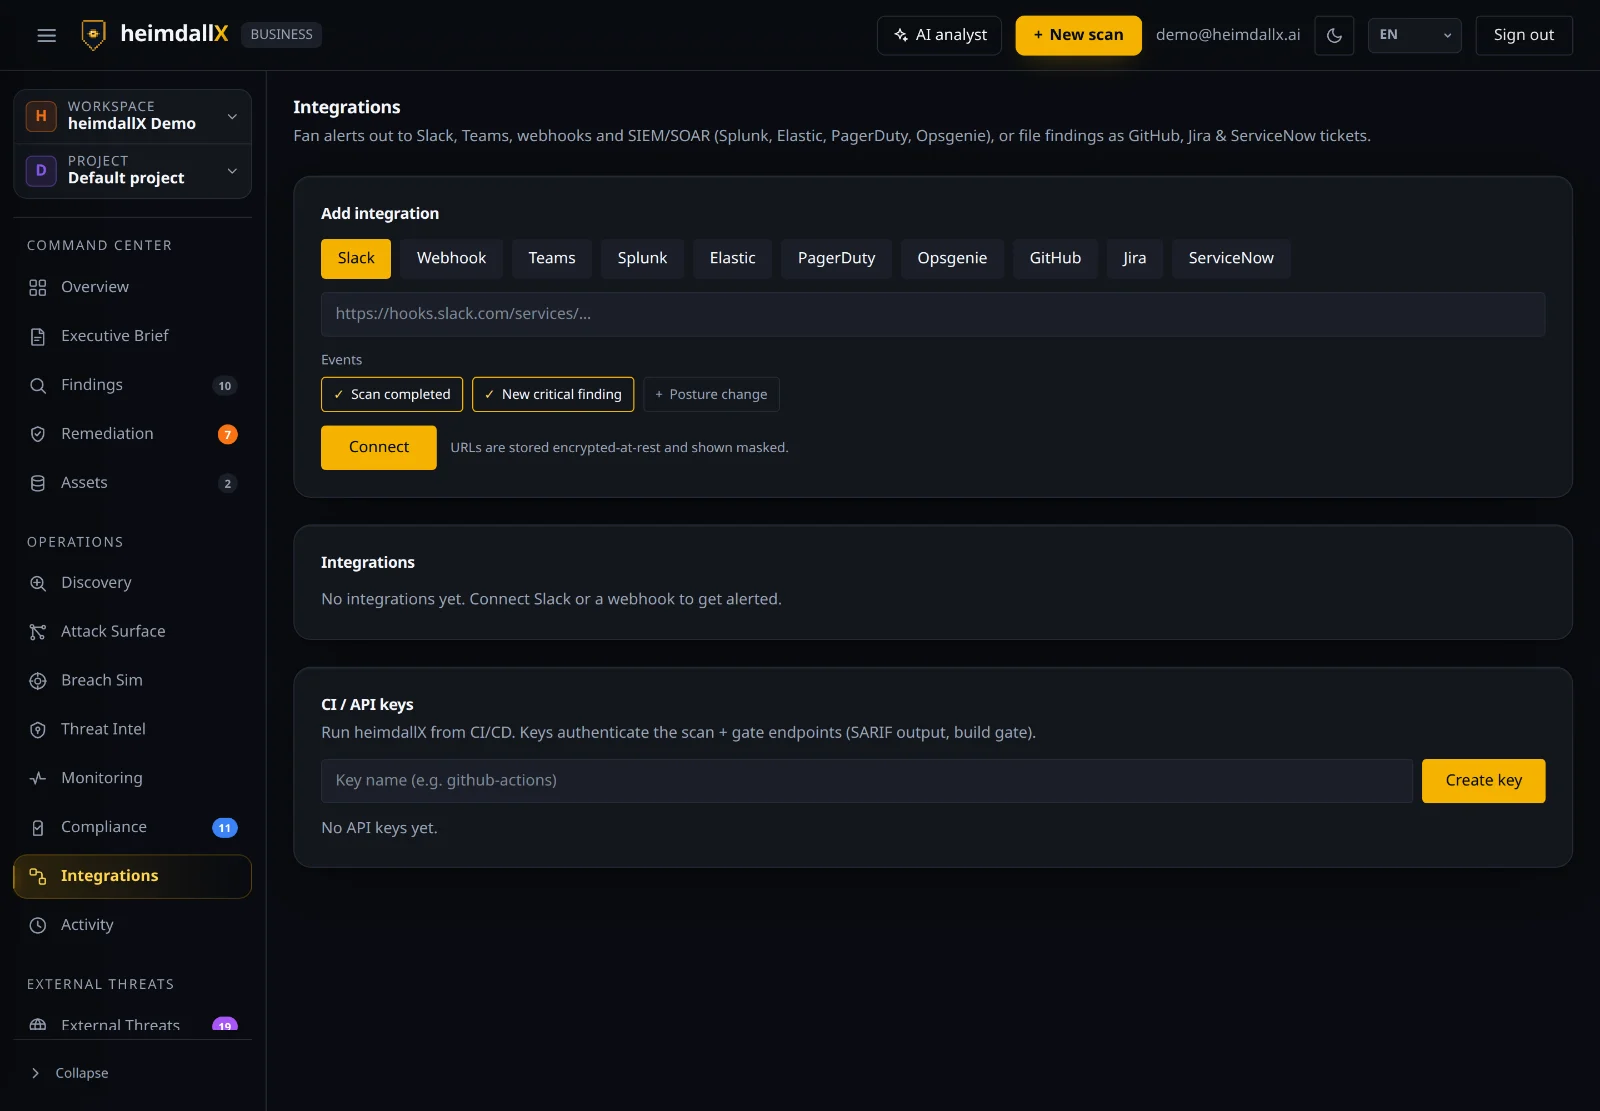Open Overview grid icon in sidebar
Image resolution: width=1600 pixels, height=1111 pixels.
click(38, 288)
